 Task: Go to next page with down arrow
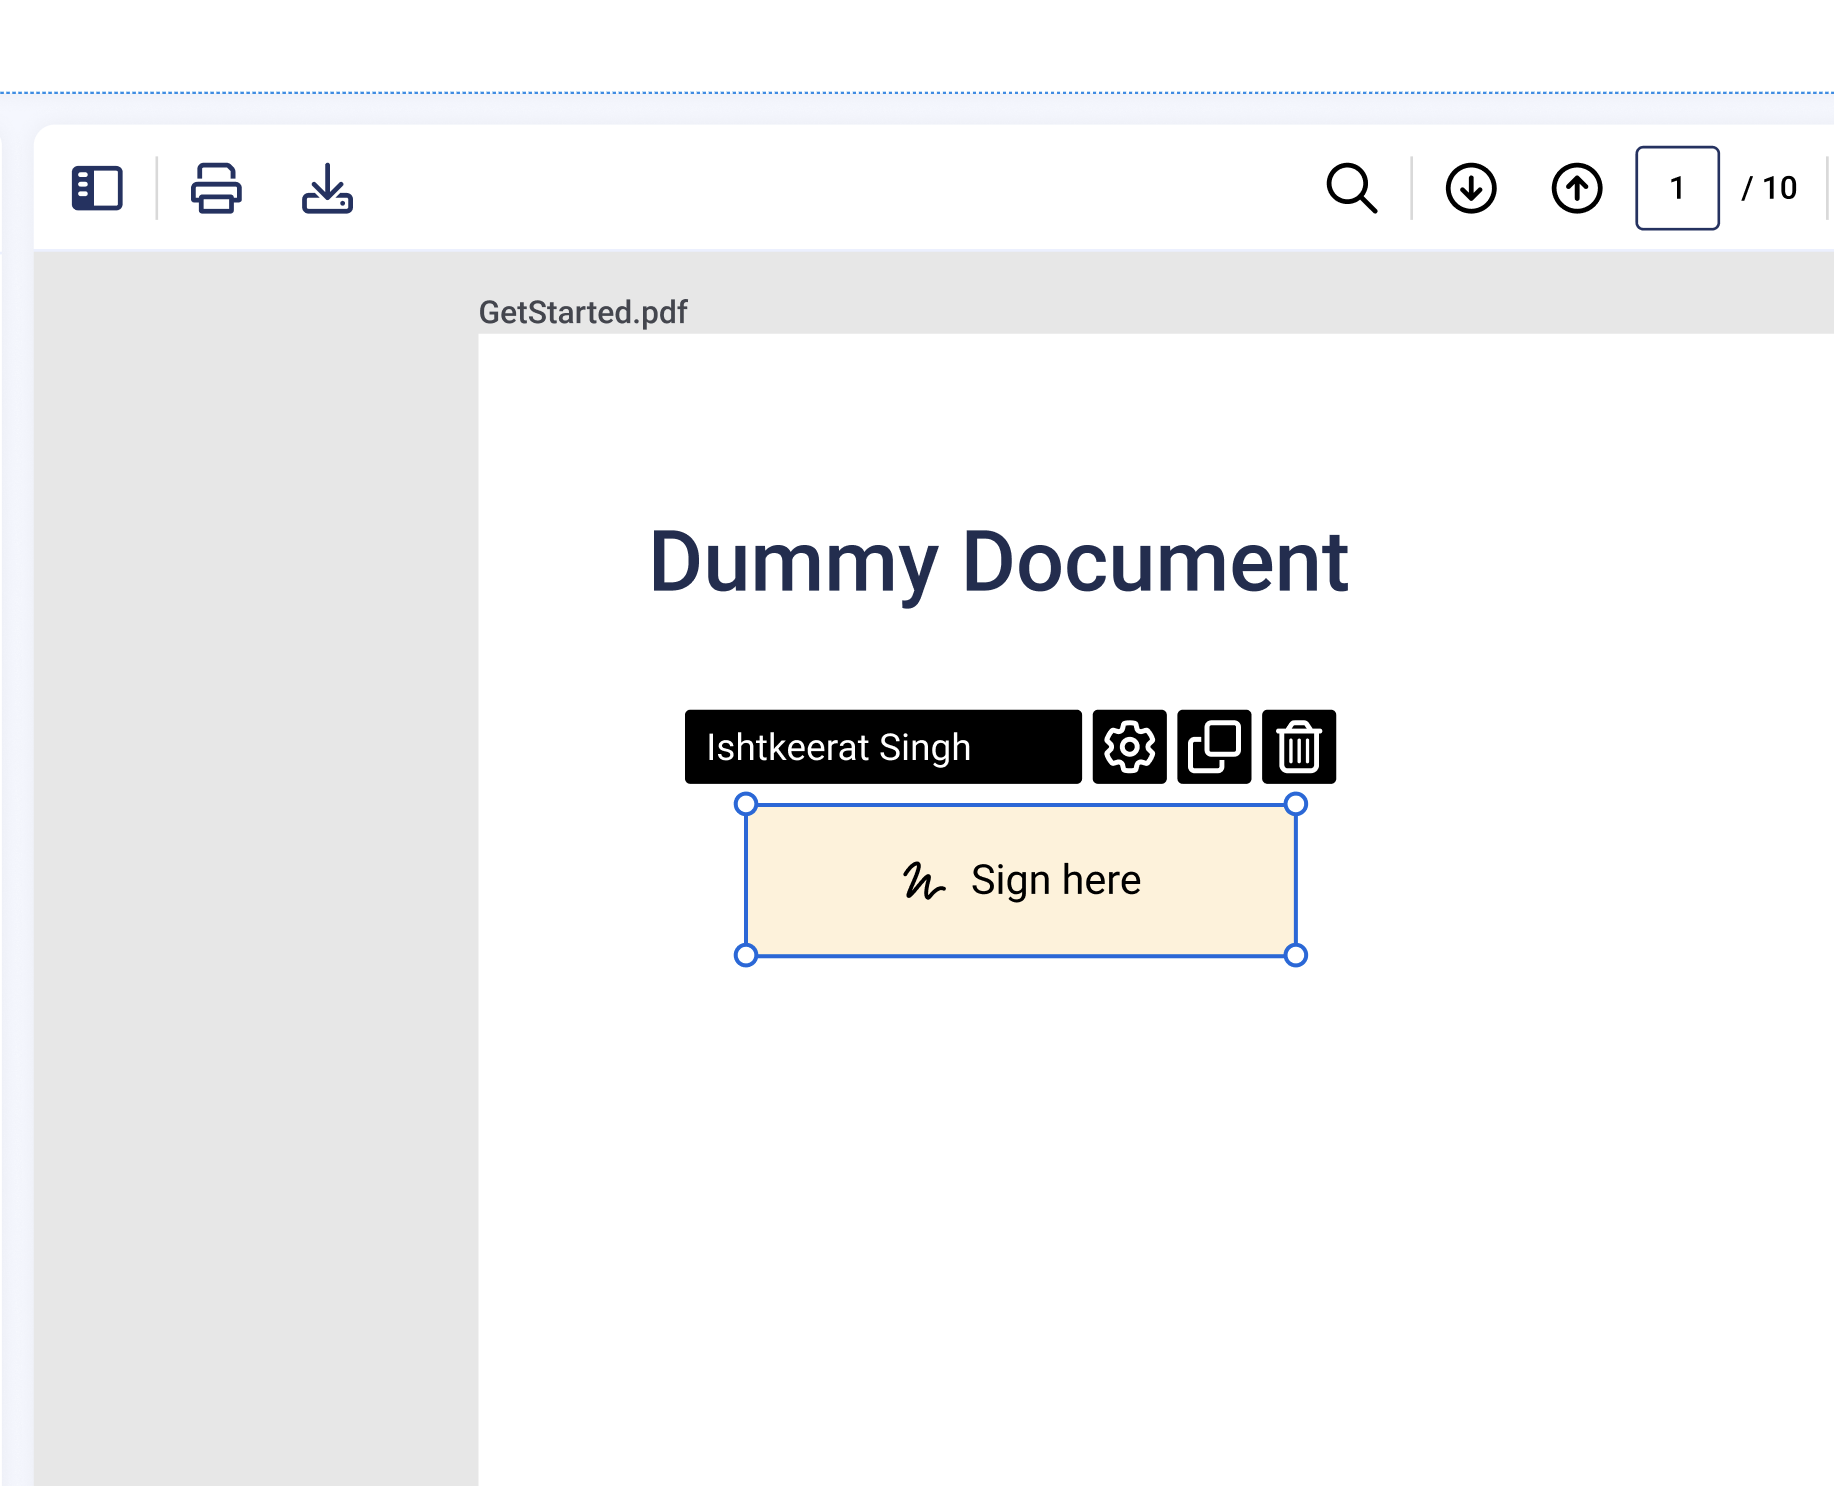1470,188
